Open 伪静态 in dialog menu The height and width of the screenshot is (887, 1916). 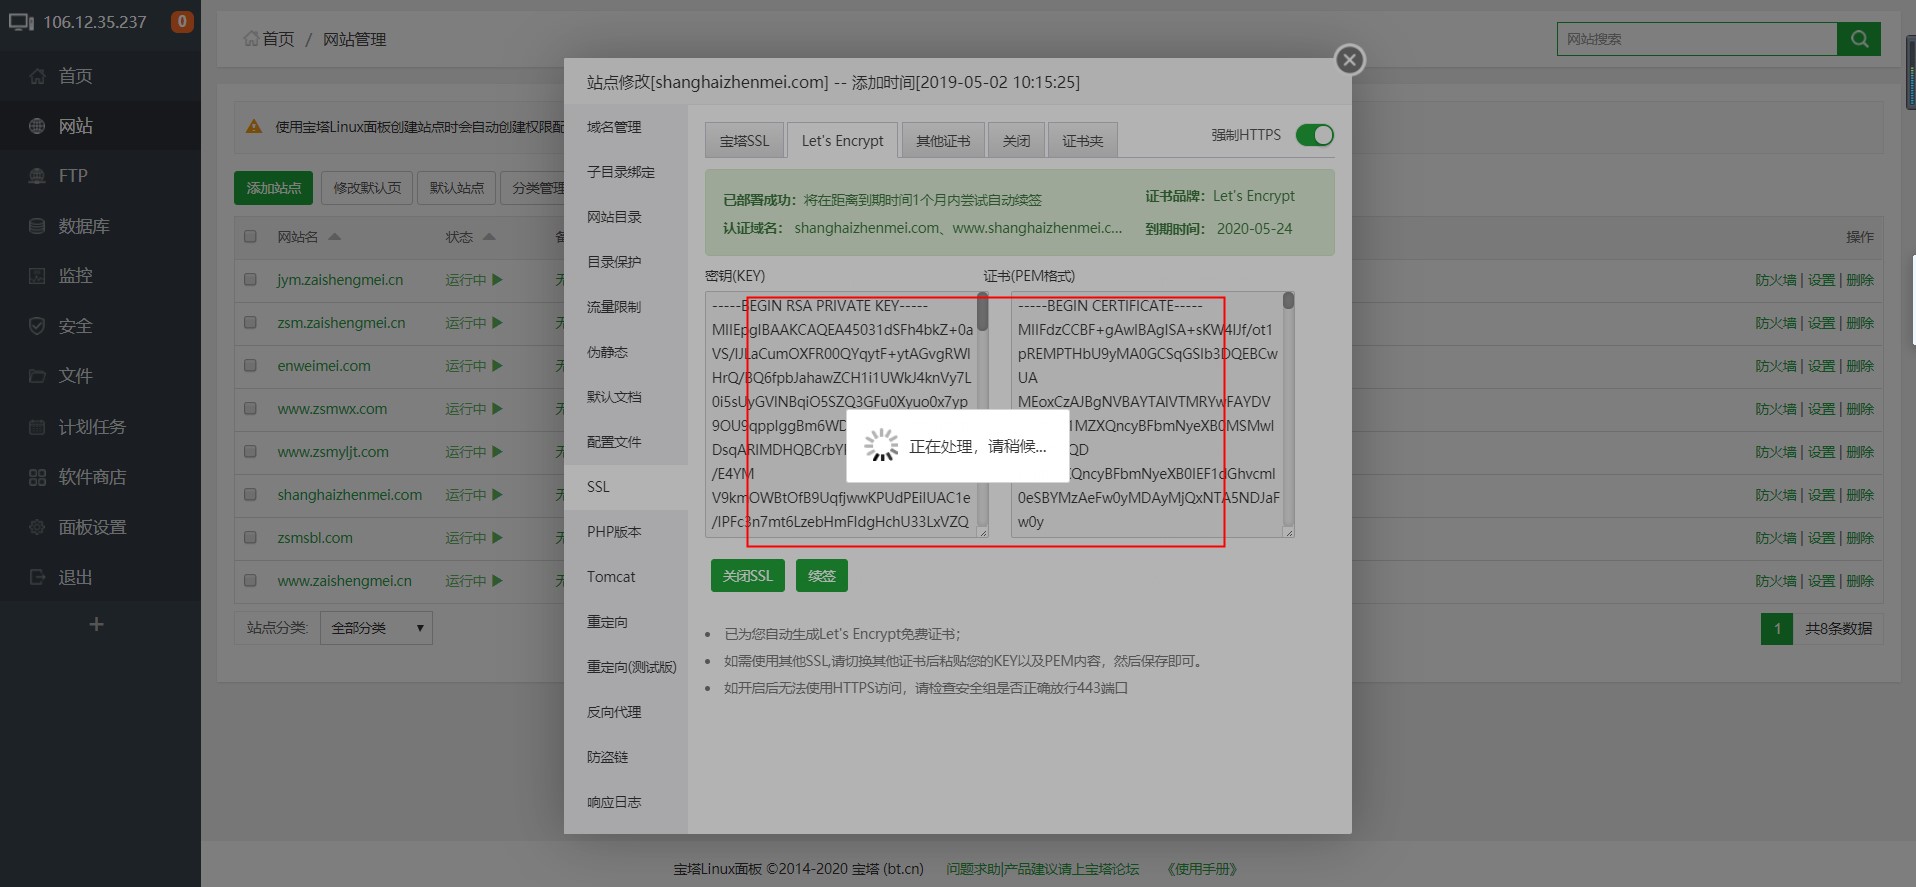tap(626, 352)
